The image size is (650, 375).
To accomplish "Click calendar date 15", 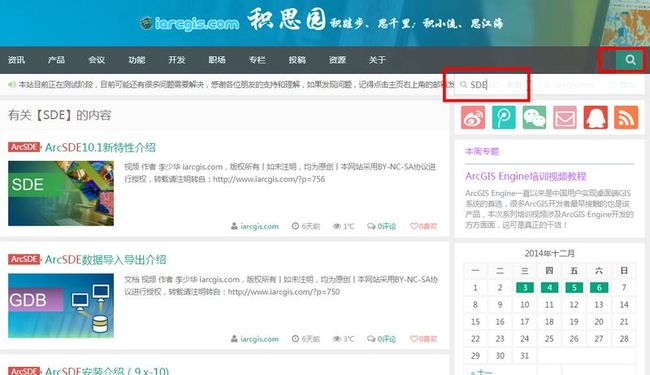I will coord(475,322).
